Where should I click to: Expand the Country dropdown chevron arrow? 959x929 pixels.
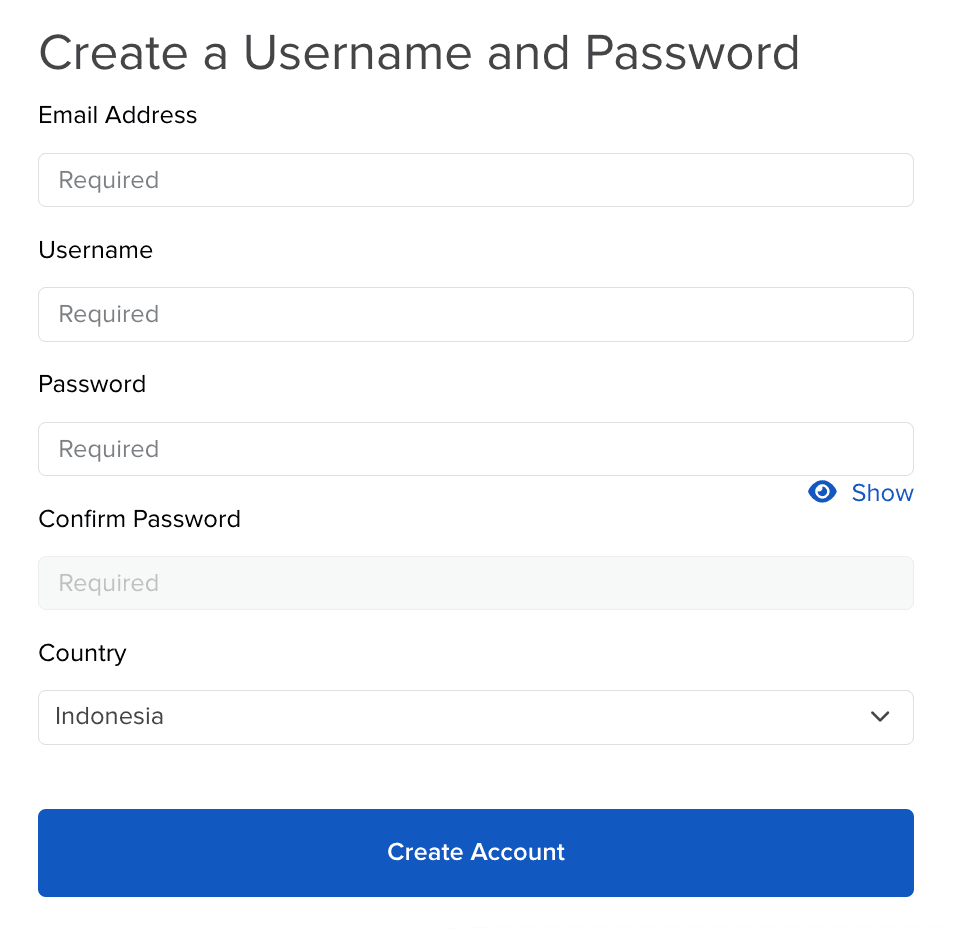point(880,717)
